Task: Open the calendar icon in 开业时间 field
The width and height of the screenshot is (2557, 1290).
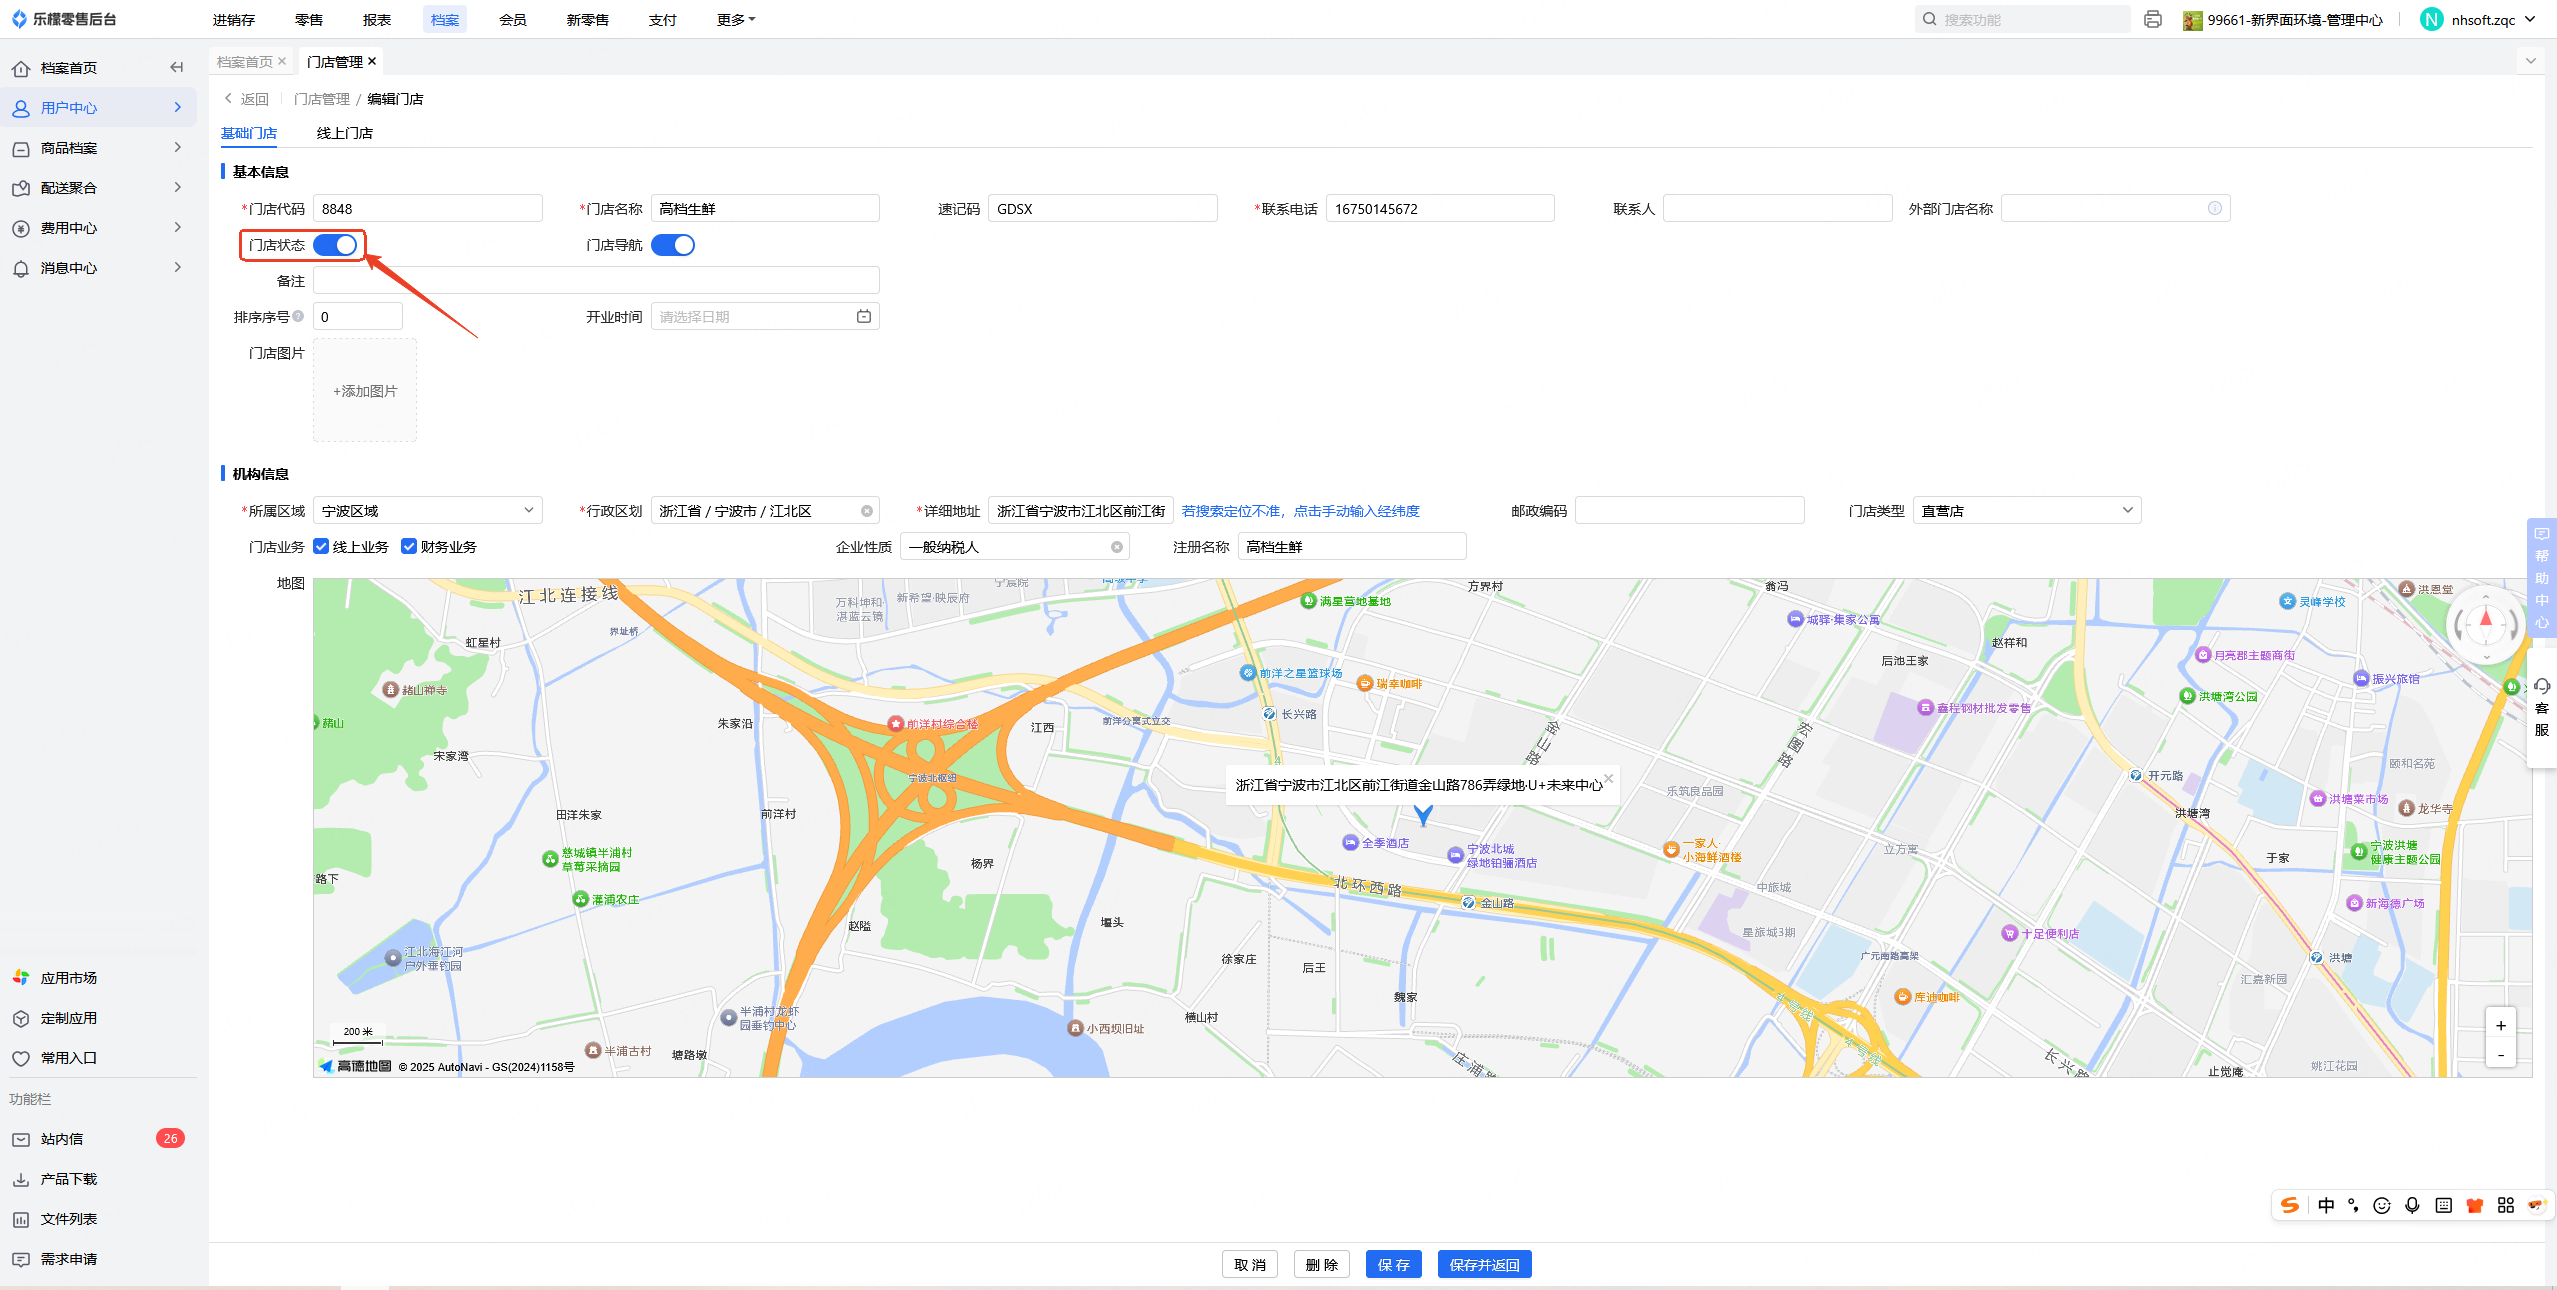Action: coord(863,317)
